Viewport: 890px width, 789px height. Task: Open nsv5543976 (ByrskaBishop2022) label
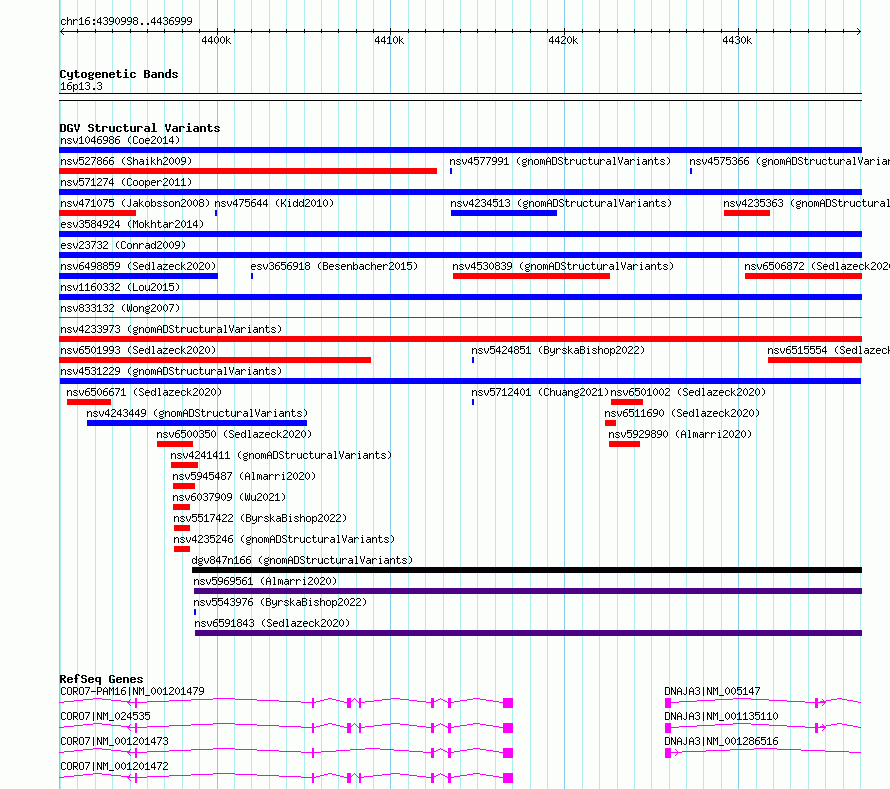280,602
